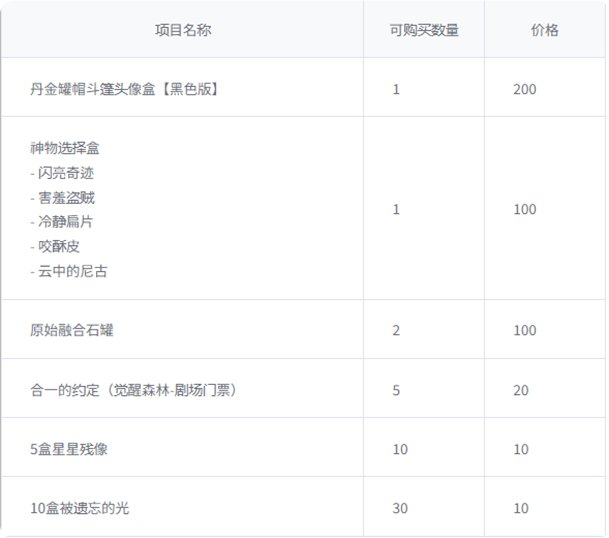Click price 200 in 丹金罐 row

point(524,89)
